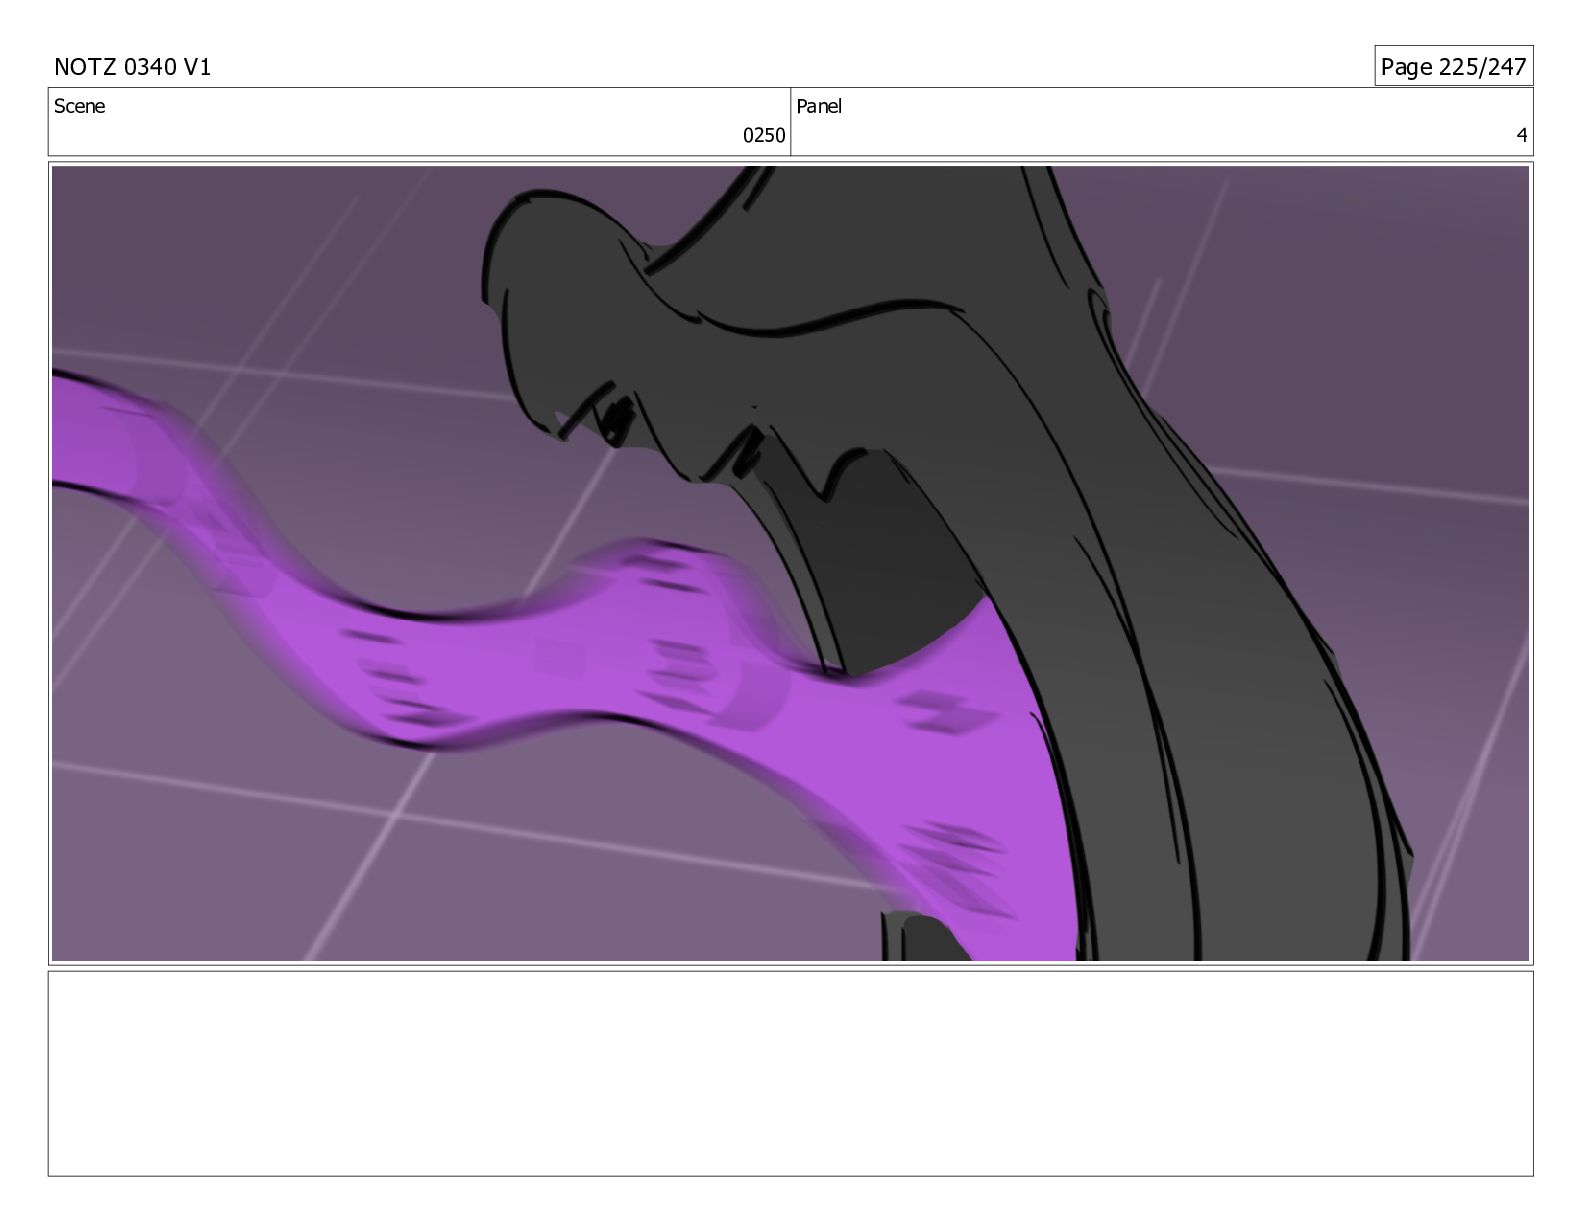Click the empty notes box below the drawing
Viewport: 1584px width, 1224px height.
[x=791, y=1073]
